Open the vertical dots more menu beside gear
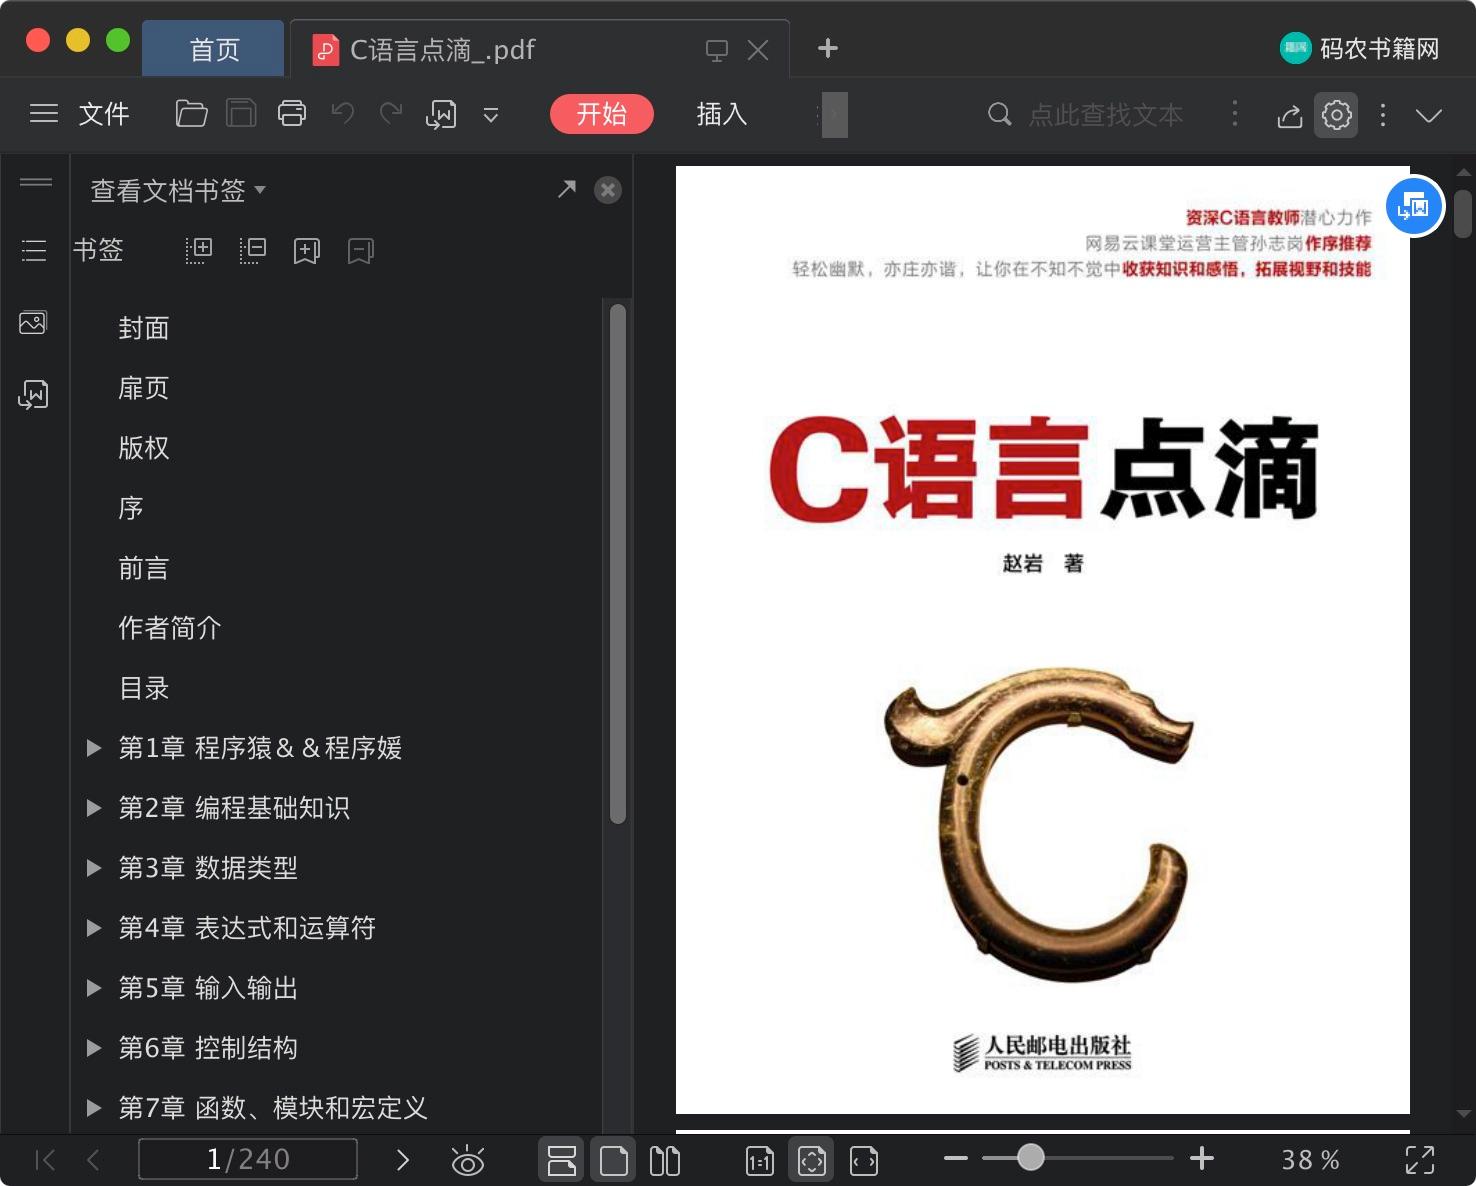The height and width of the screenshot is (1186, 1476). point(1383,115)
